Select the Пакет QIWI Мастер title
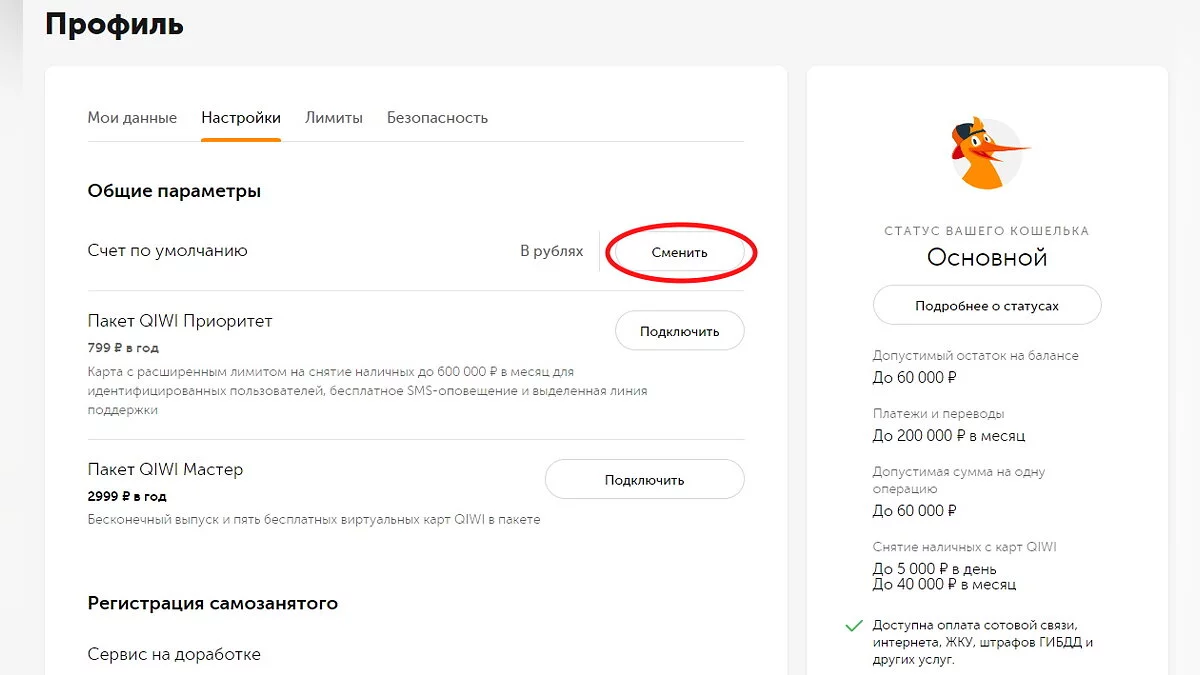Viewport: 1200px width, 675px height. [165, 469]
